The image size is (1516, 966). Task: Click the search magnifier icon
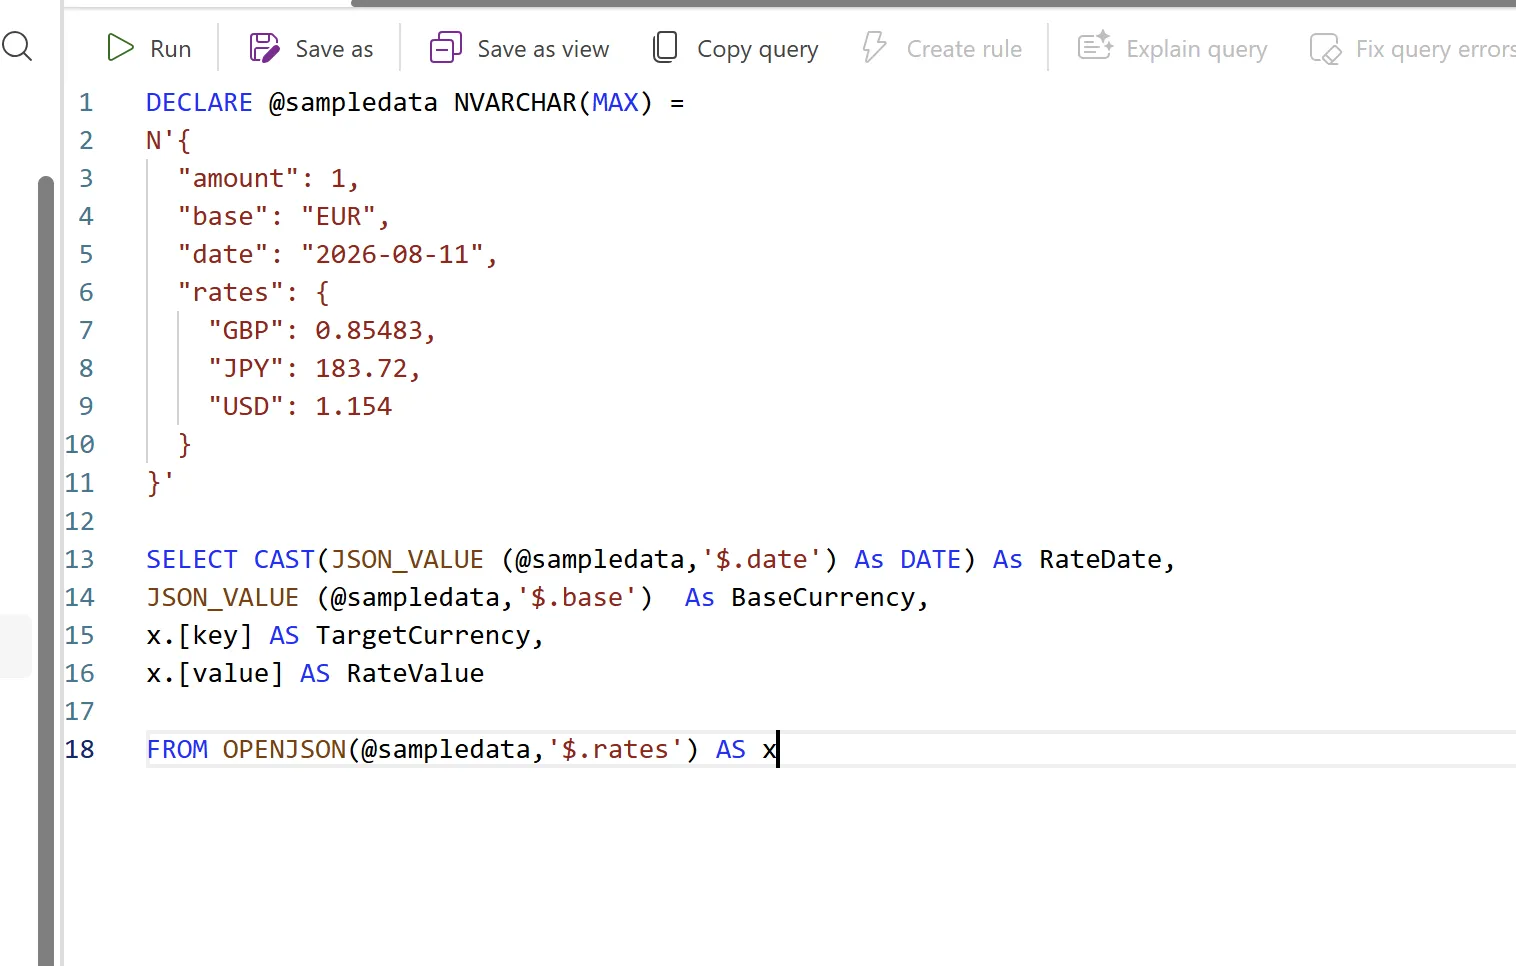point(17,46)
